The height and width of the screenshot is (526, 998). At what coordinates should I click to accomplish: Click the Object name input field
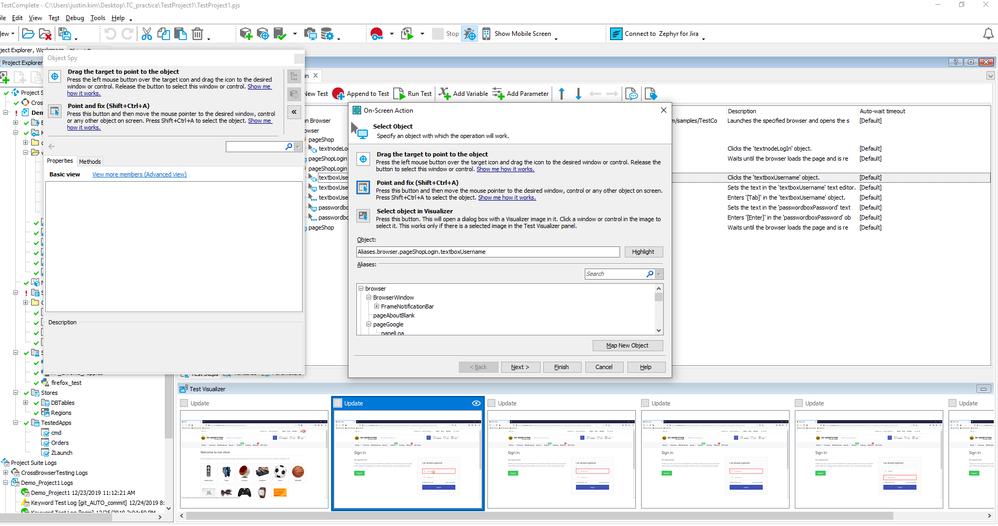click(488, 252)
